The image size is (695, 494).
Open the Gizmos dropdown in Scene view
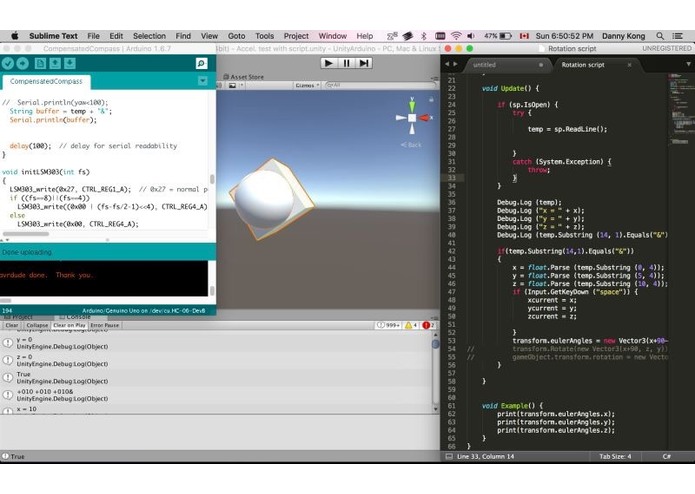[x=307, y=85]
